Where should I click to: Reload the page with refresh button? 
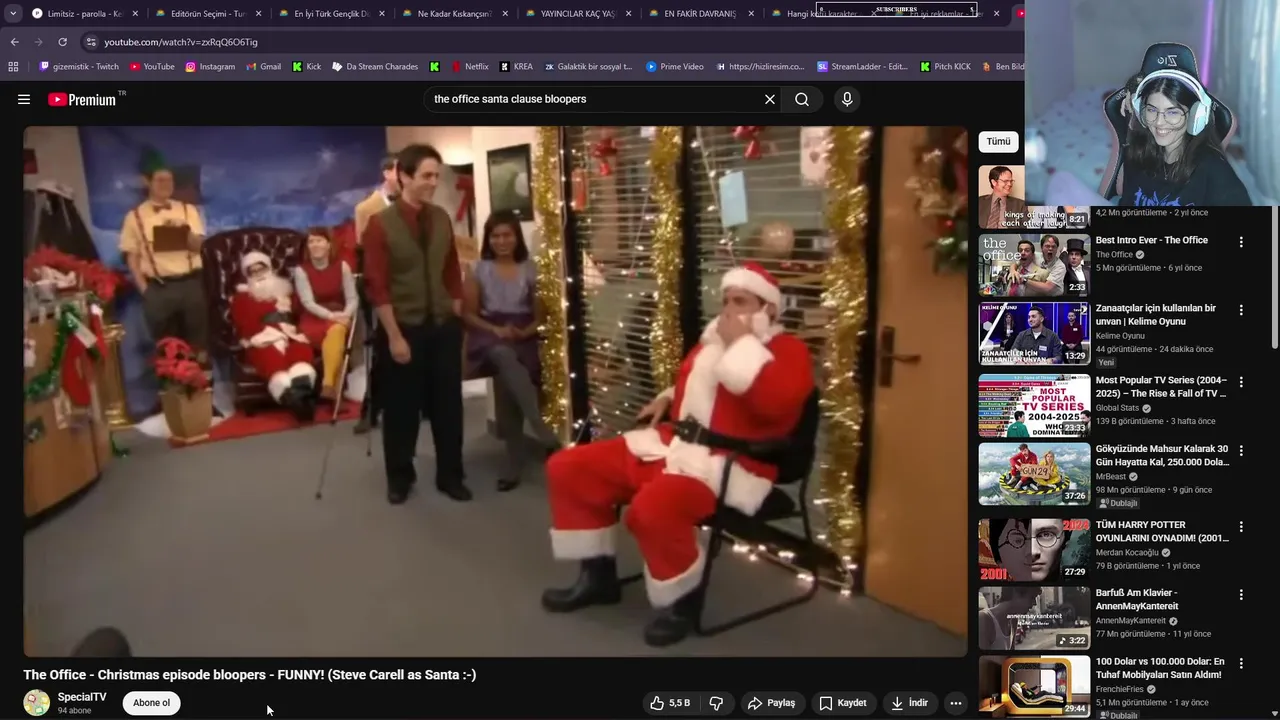62,42
